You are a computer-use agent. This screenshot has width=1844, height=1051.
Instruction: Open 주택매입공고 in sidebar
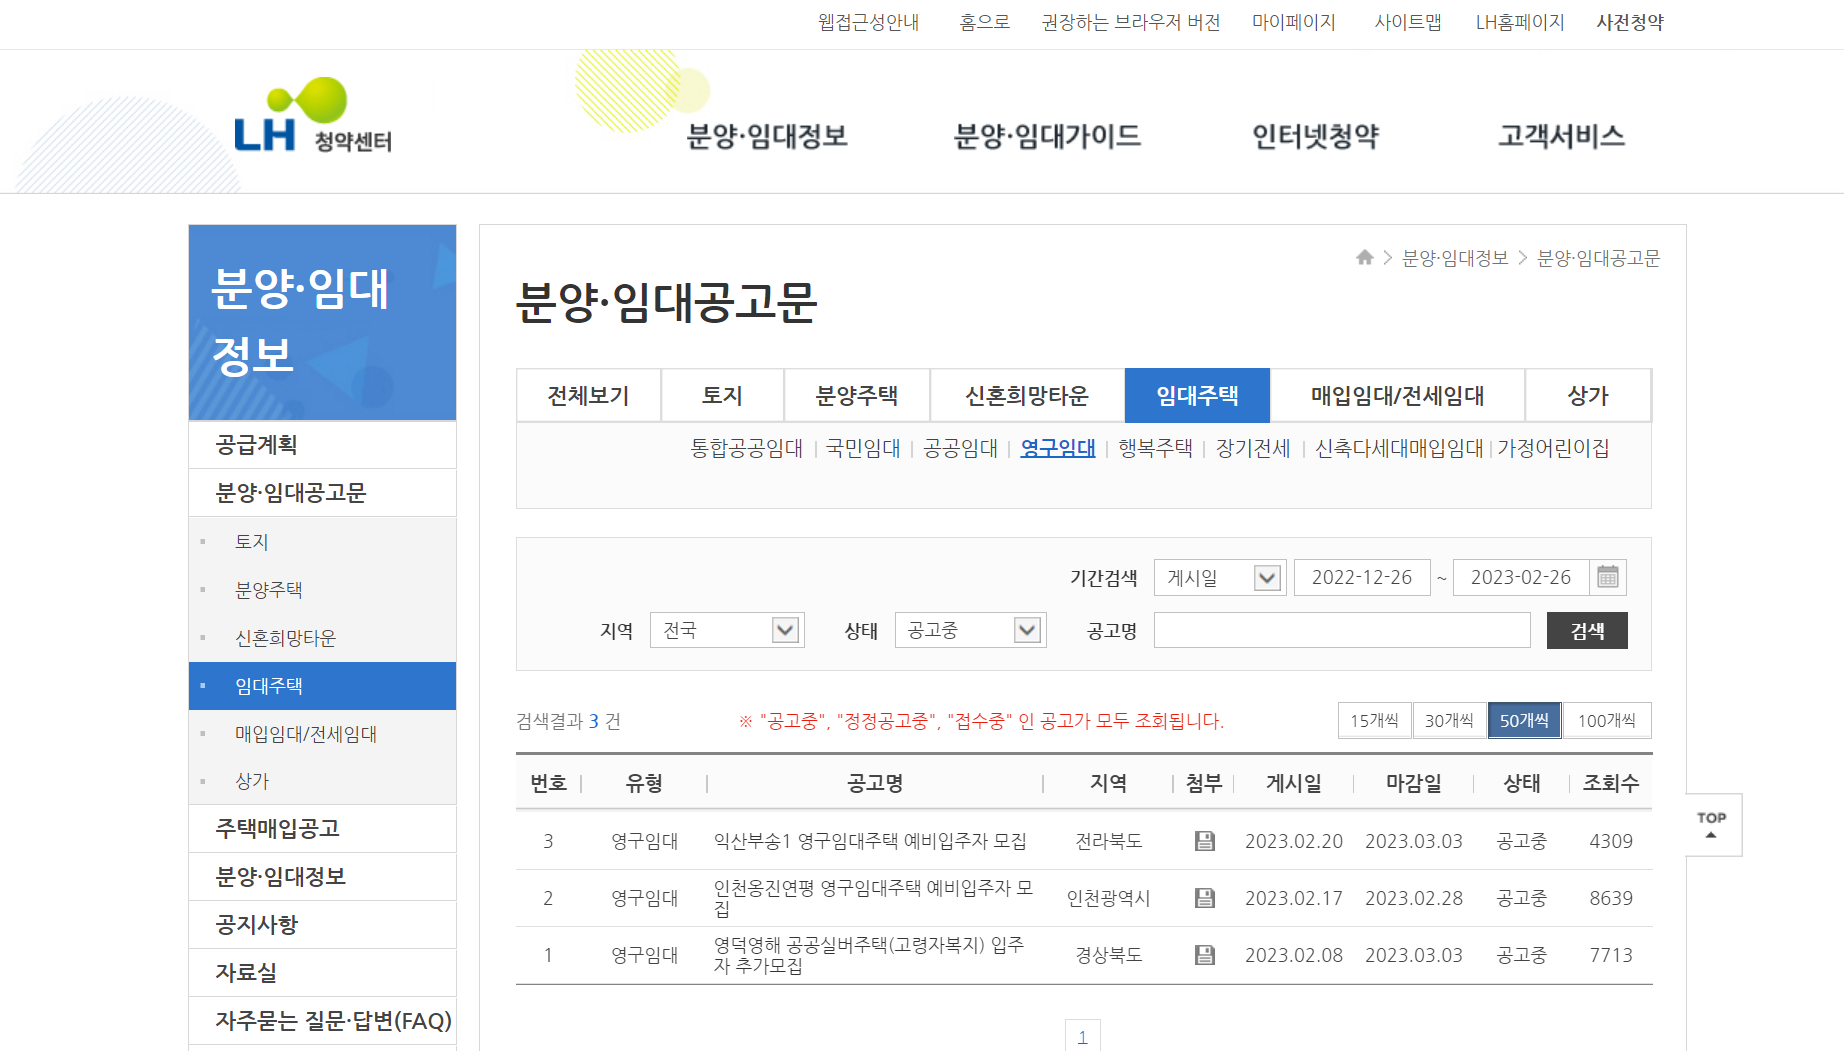pyautogui.click(x=322, y=829)
